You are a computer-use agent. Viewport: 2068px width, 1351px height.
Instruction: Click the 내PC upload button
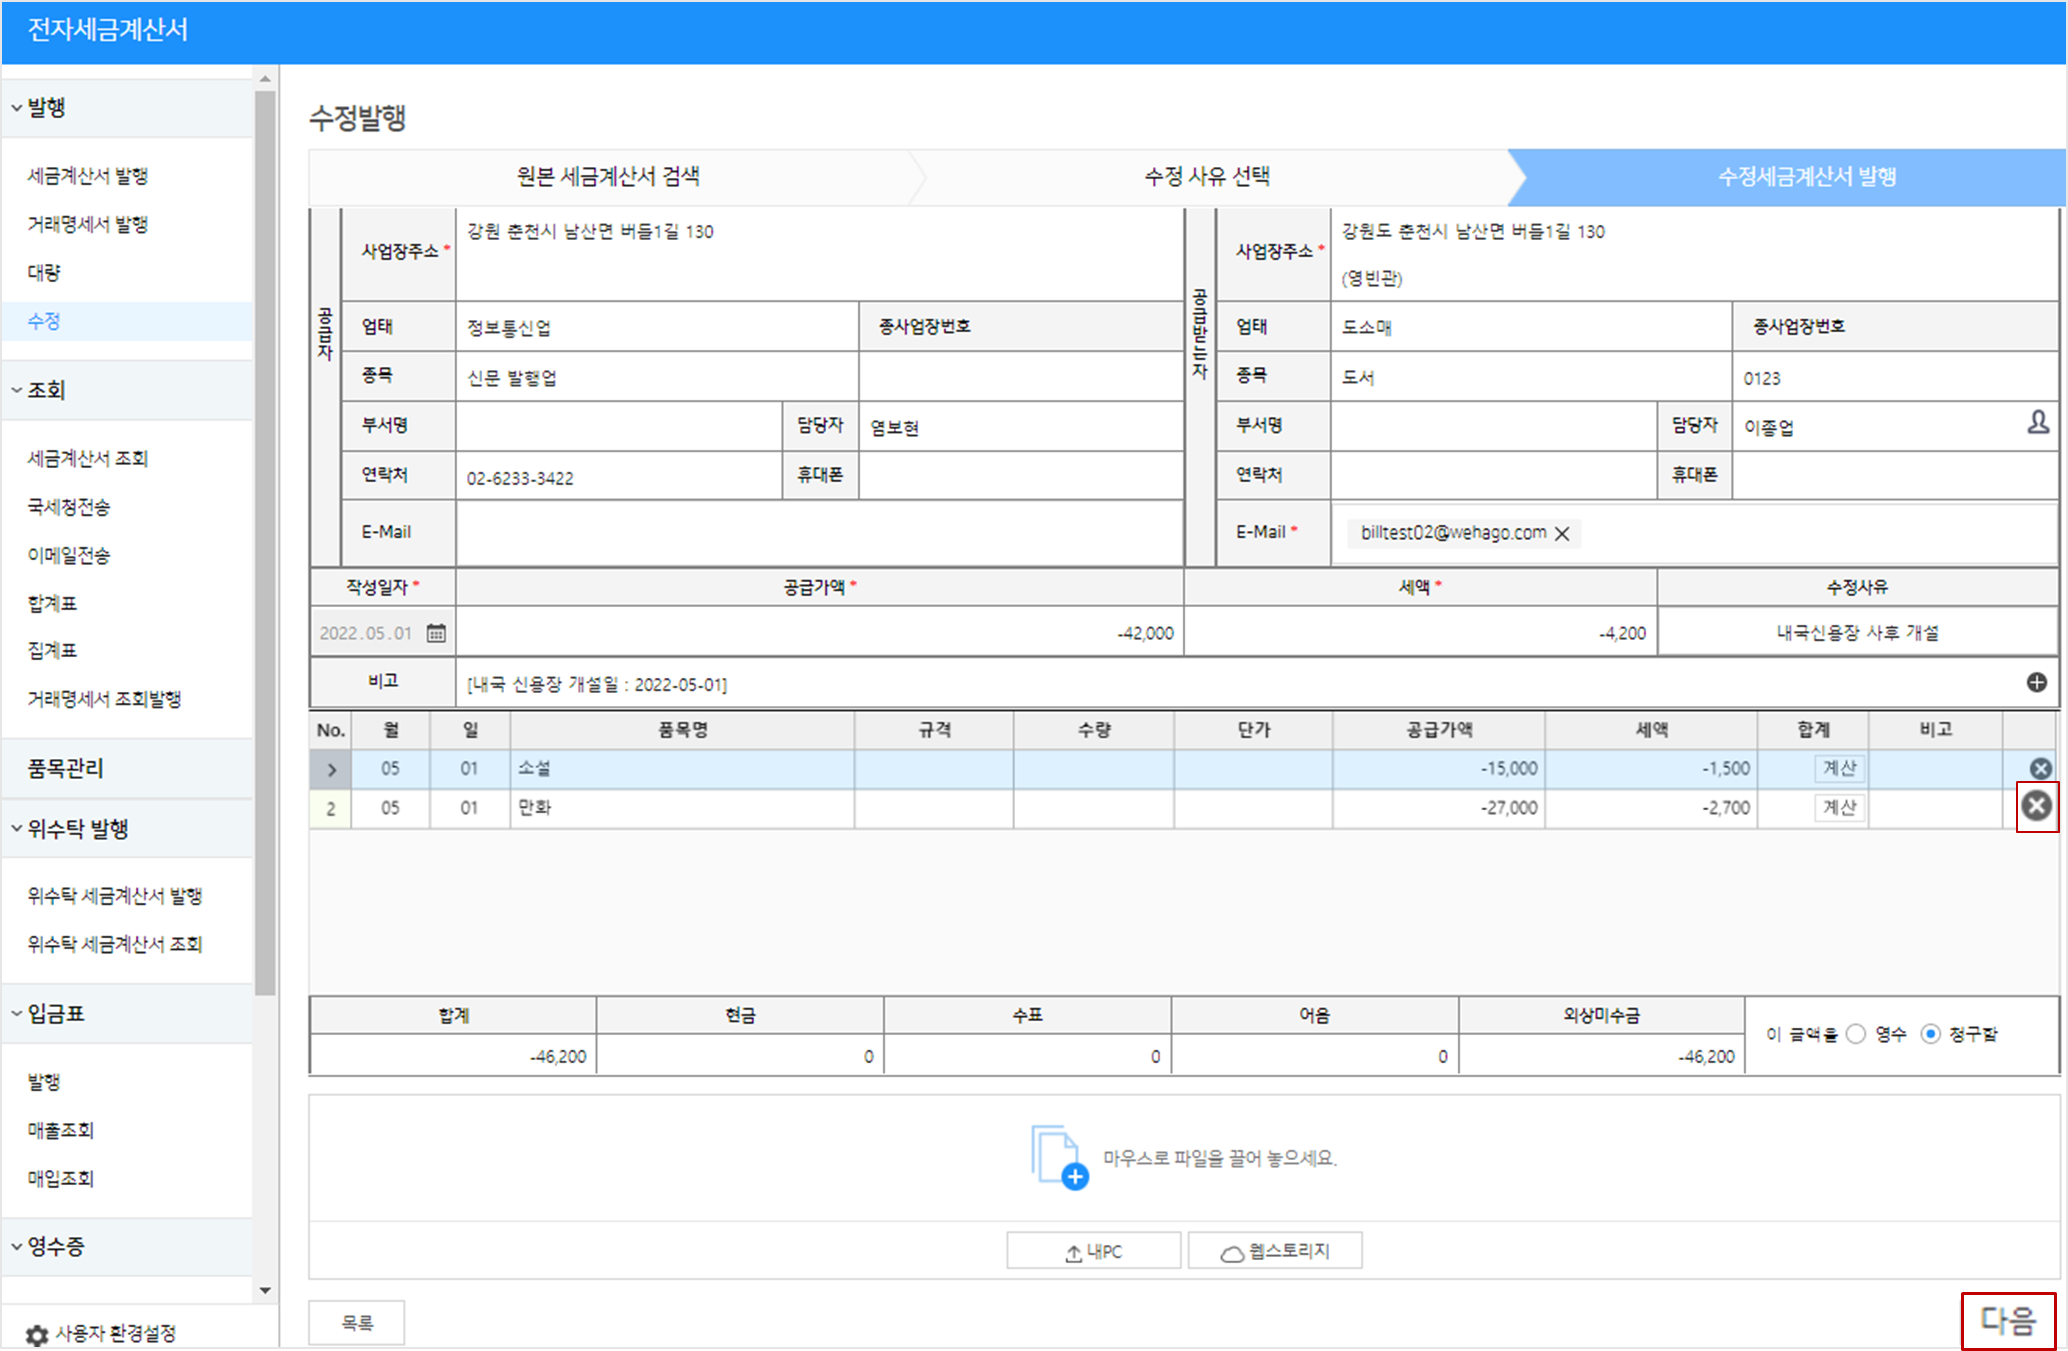(x=1093, y=1251)
